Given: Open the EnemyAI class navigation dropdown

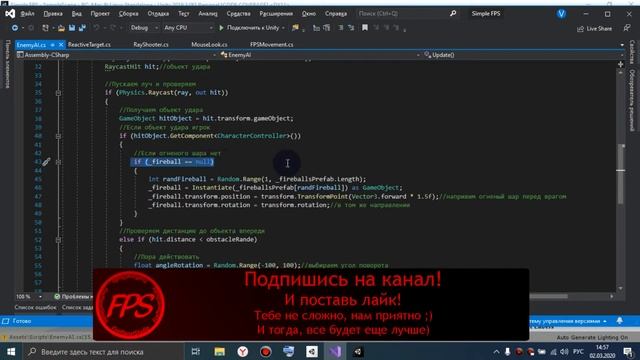Looking at the screenshot, I should (x=319, y=55).
